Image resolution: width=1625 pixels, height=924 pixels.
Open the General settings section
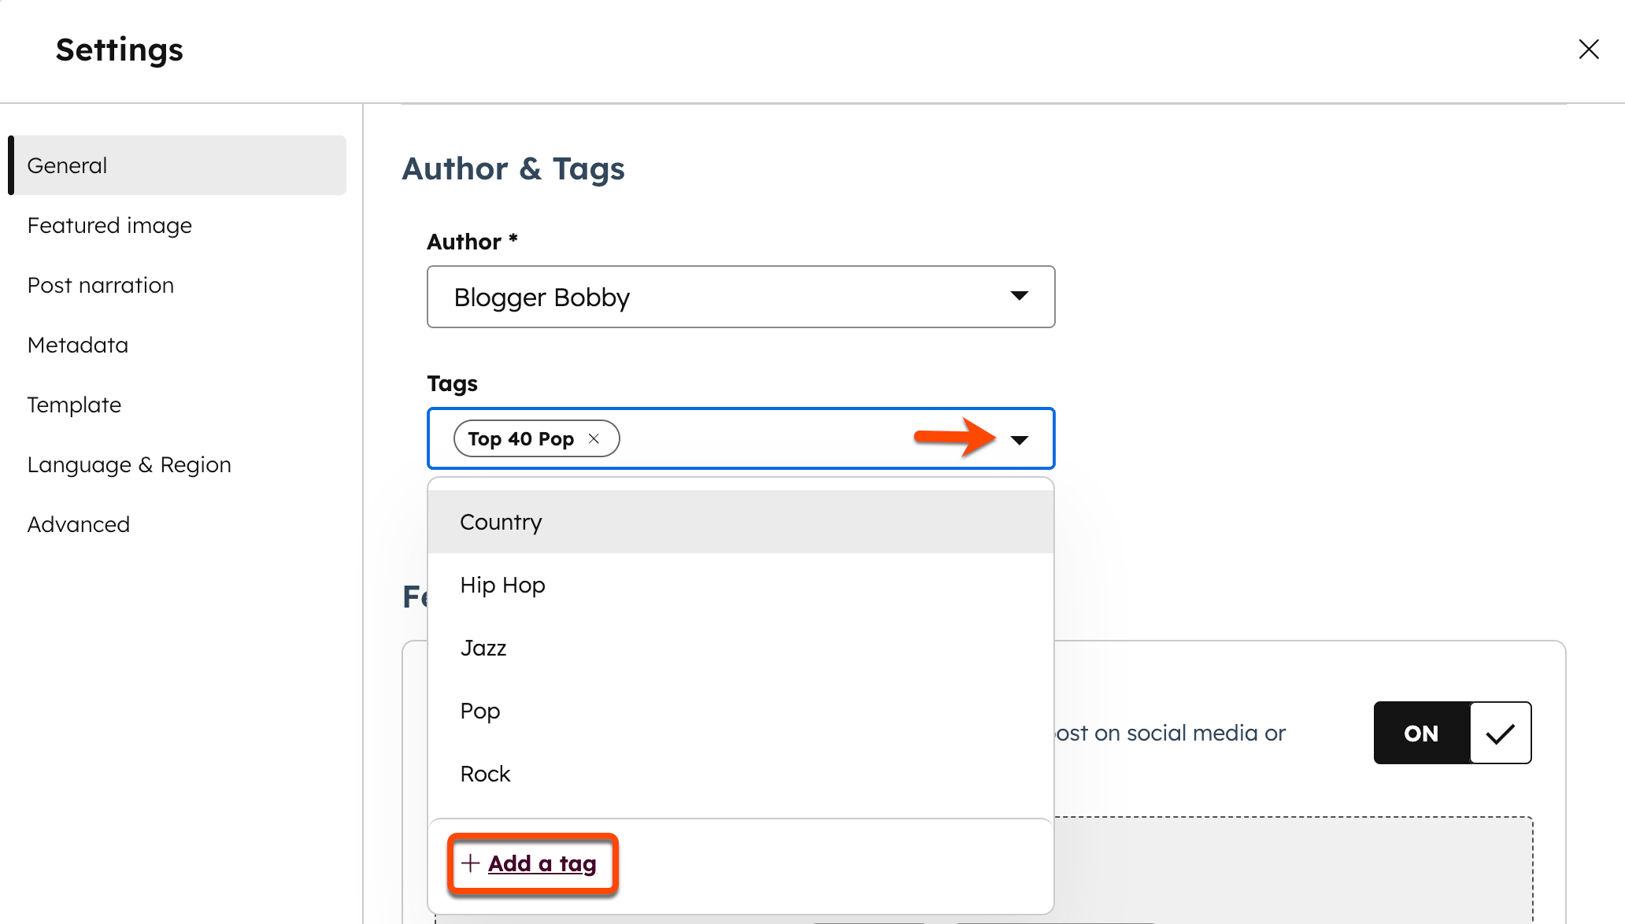click(x=68, y=166)
